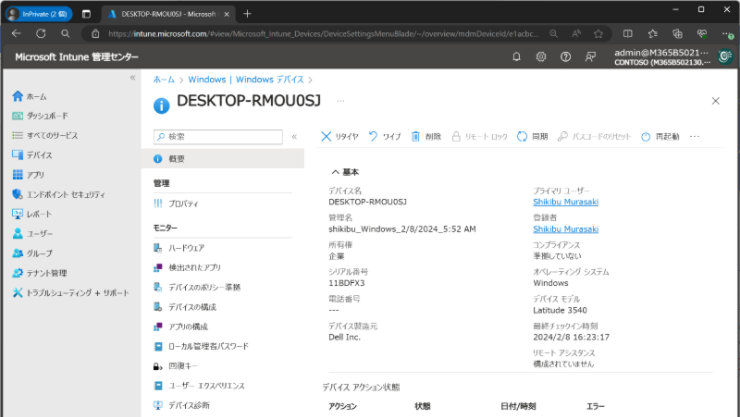Click the 検索 search field
The image size is (740, 417).
[218, 137]
